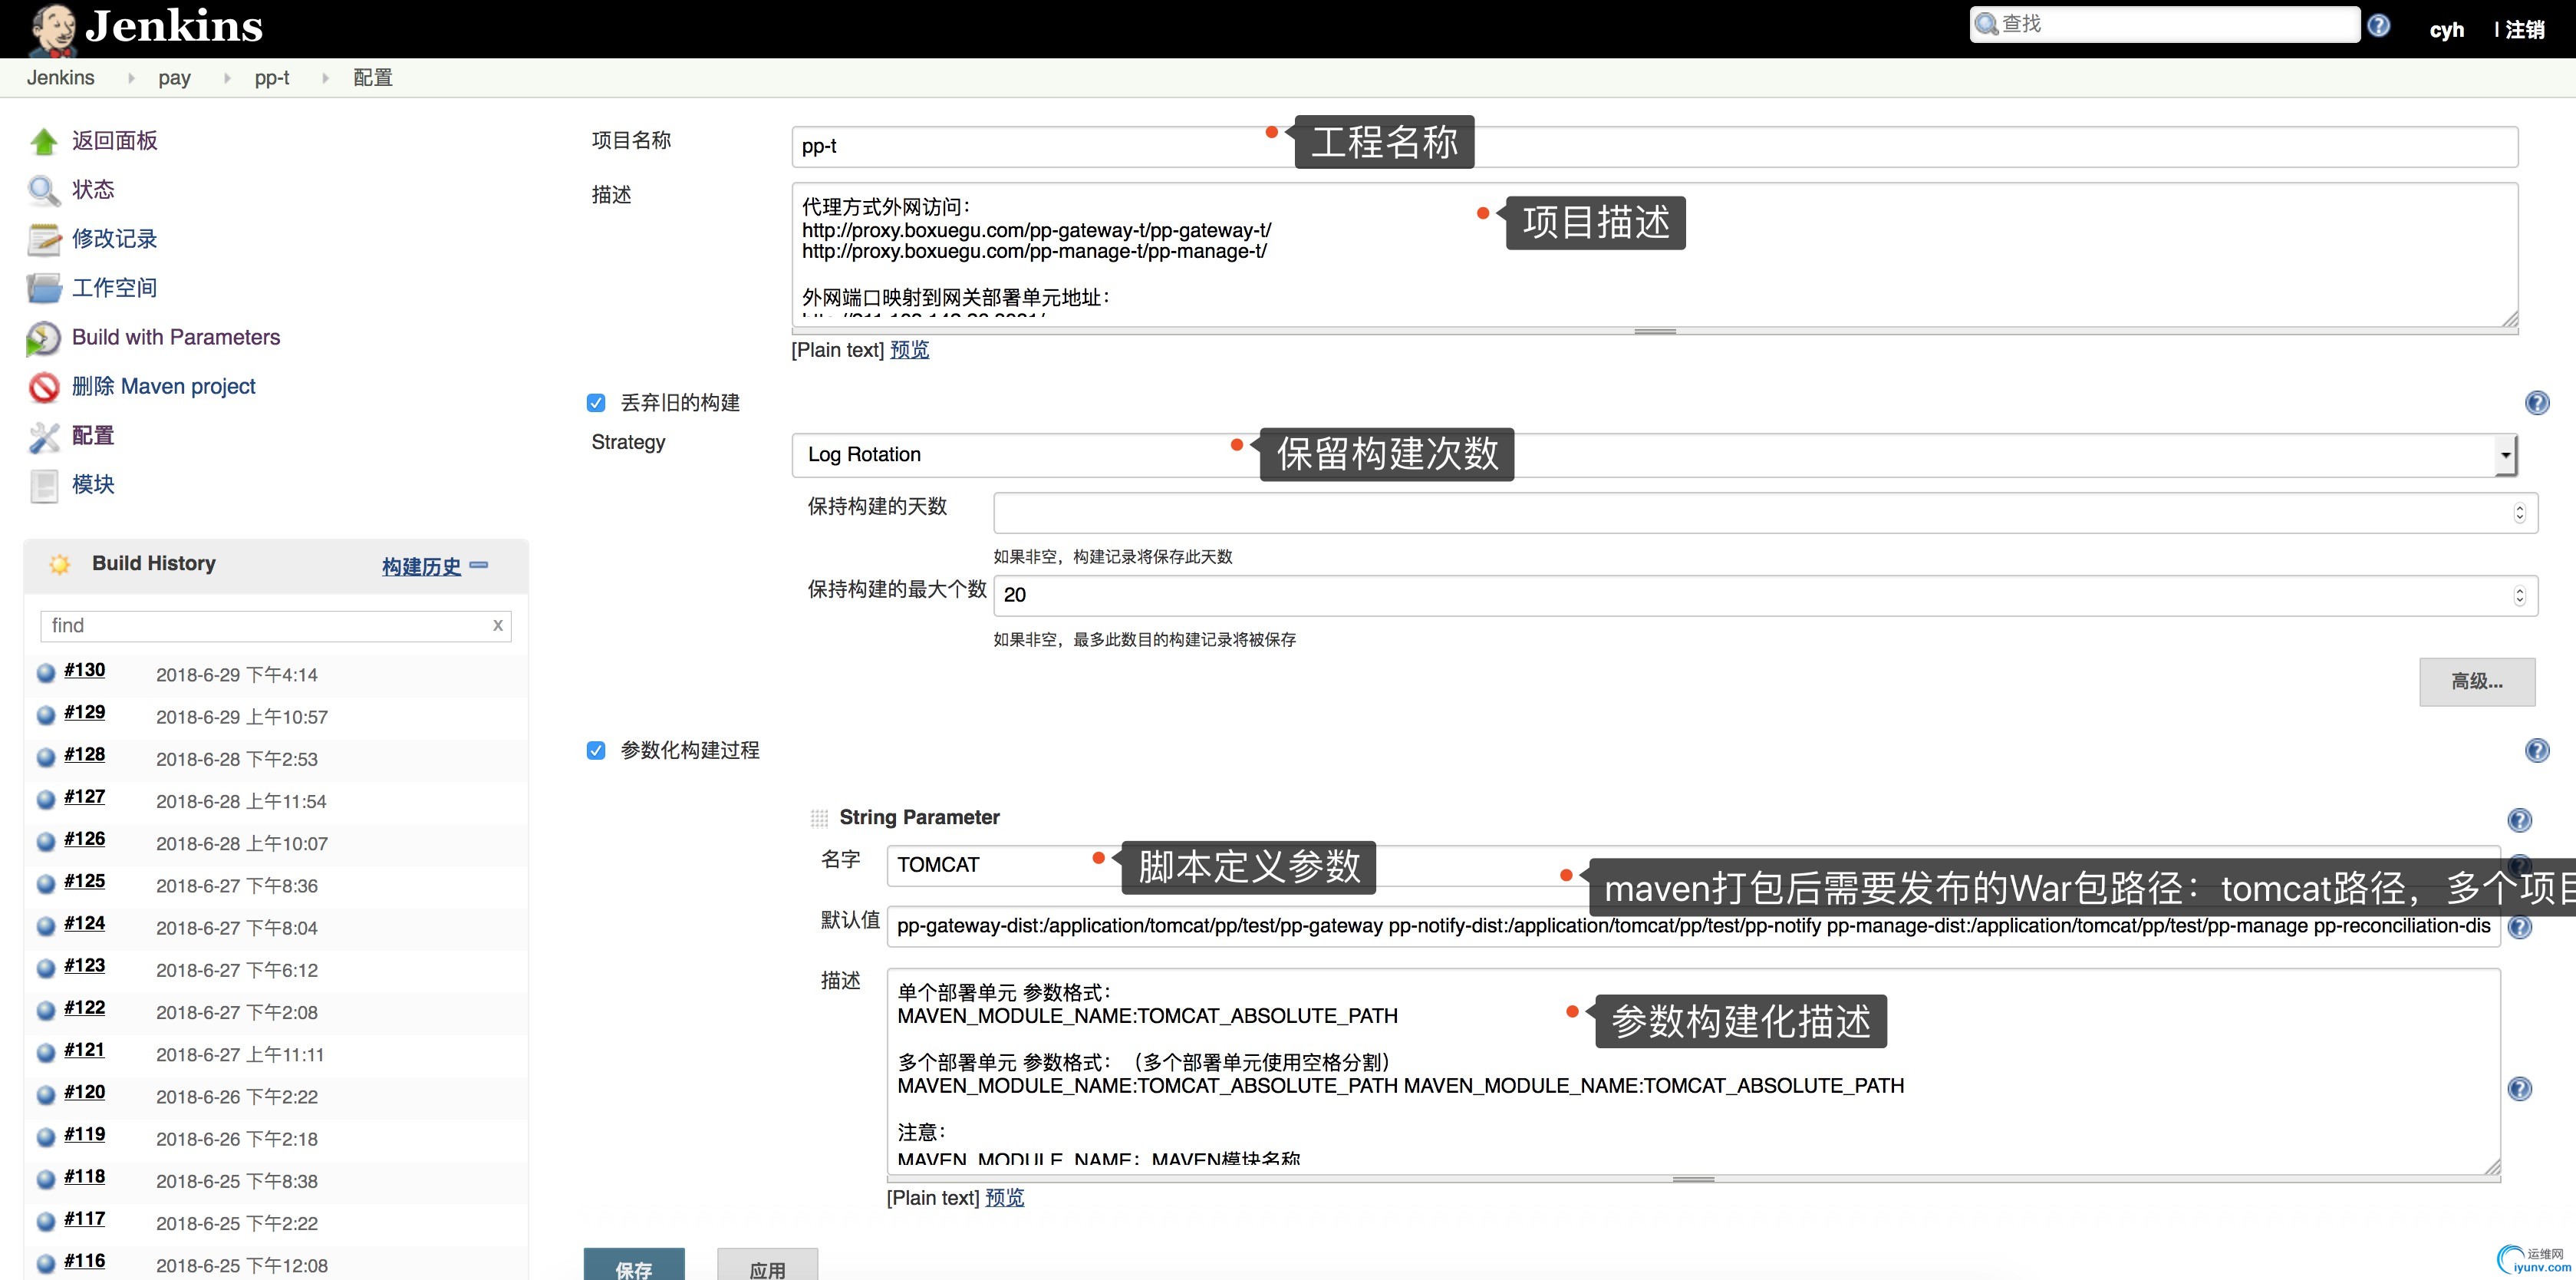Focus the default value text field
The height and width of the screenshot is (1280, 2576).
tap(1694, 927)
